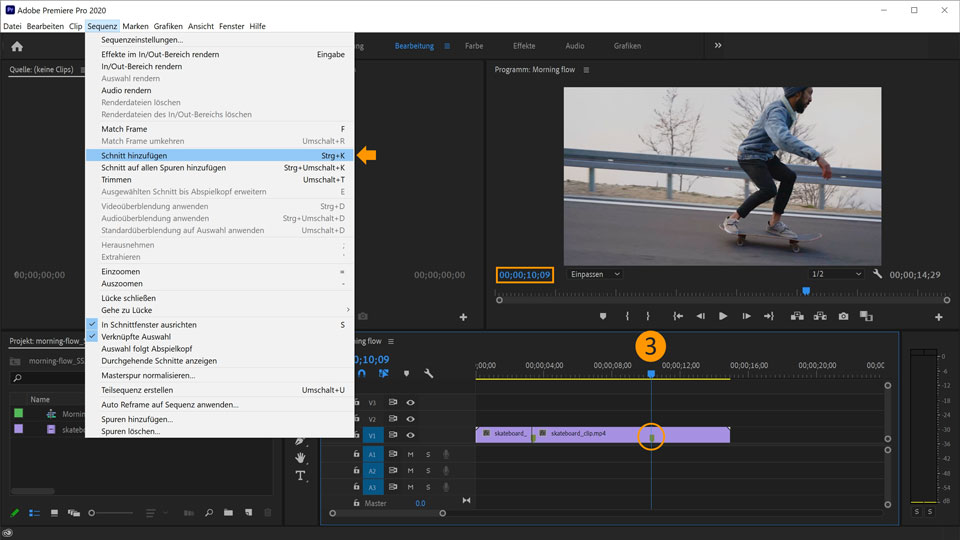Mute audio track A1
The image size is (960, 540).
pos(410,454)
